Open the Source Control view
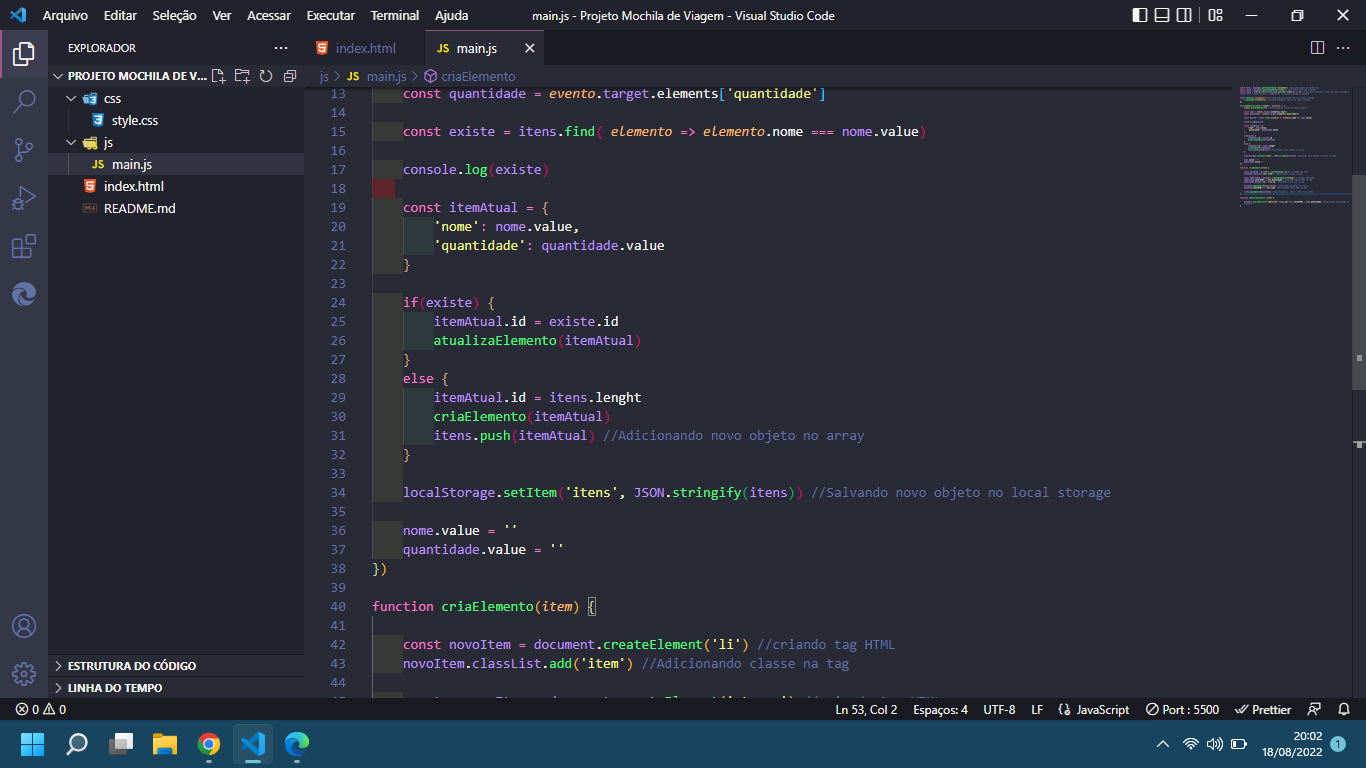 click(24, 150)
